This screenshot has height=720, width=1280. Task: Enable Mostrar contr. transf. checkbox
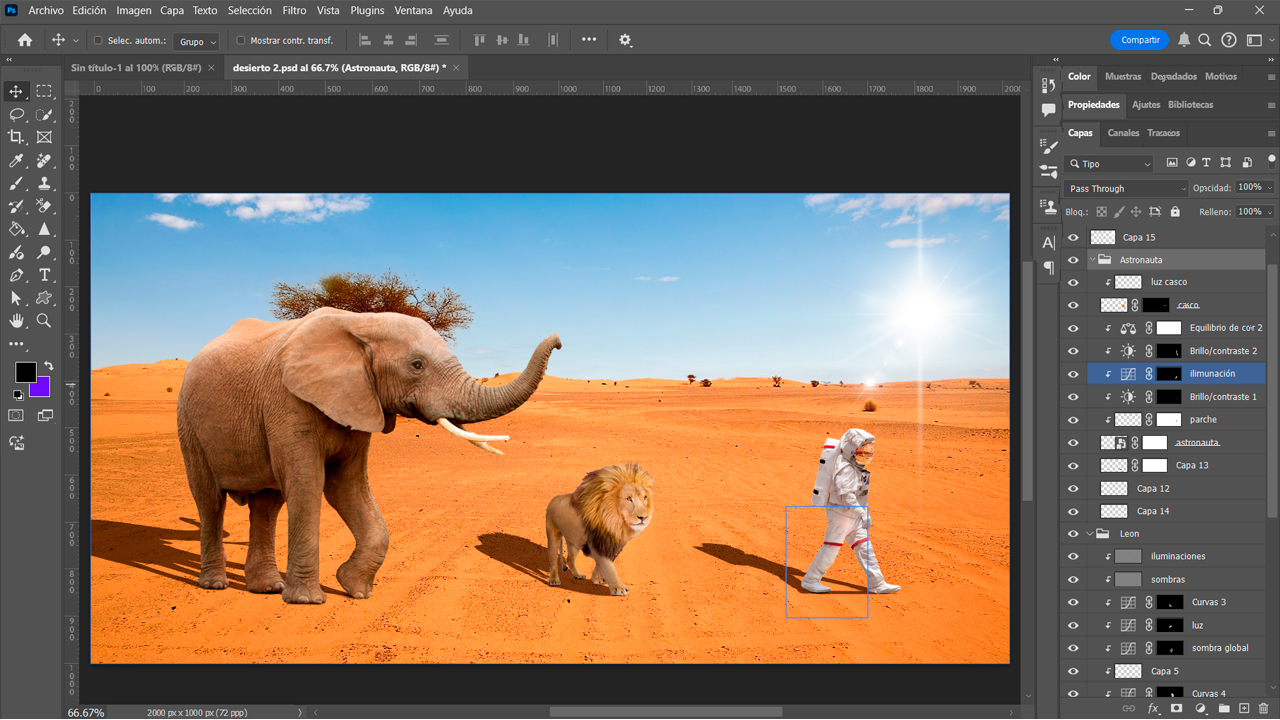240,41
